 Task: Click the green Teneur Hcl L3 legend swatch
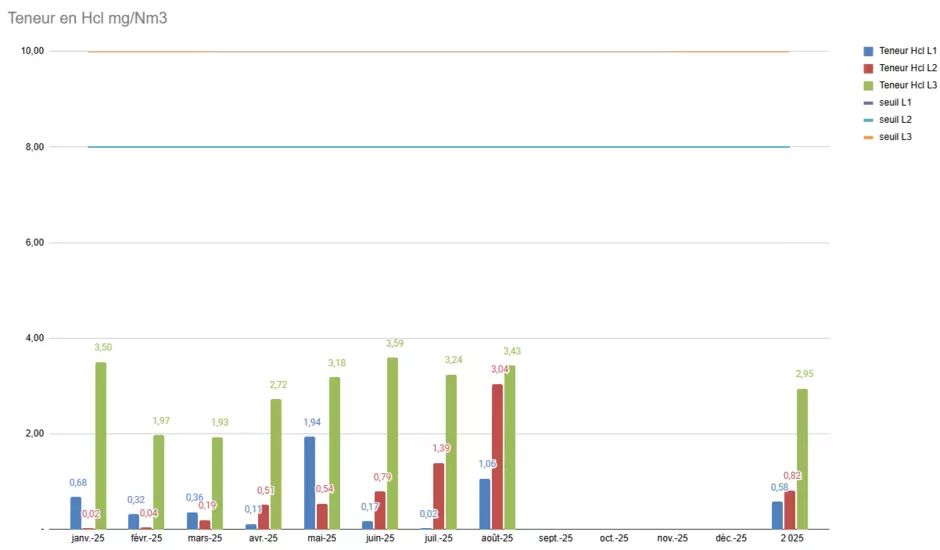click(867, 85)
